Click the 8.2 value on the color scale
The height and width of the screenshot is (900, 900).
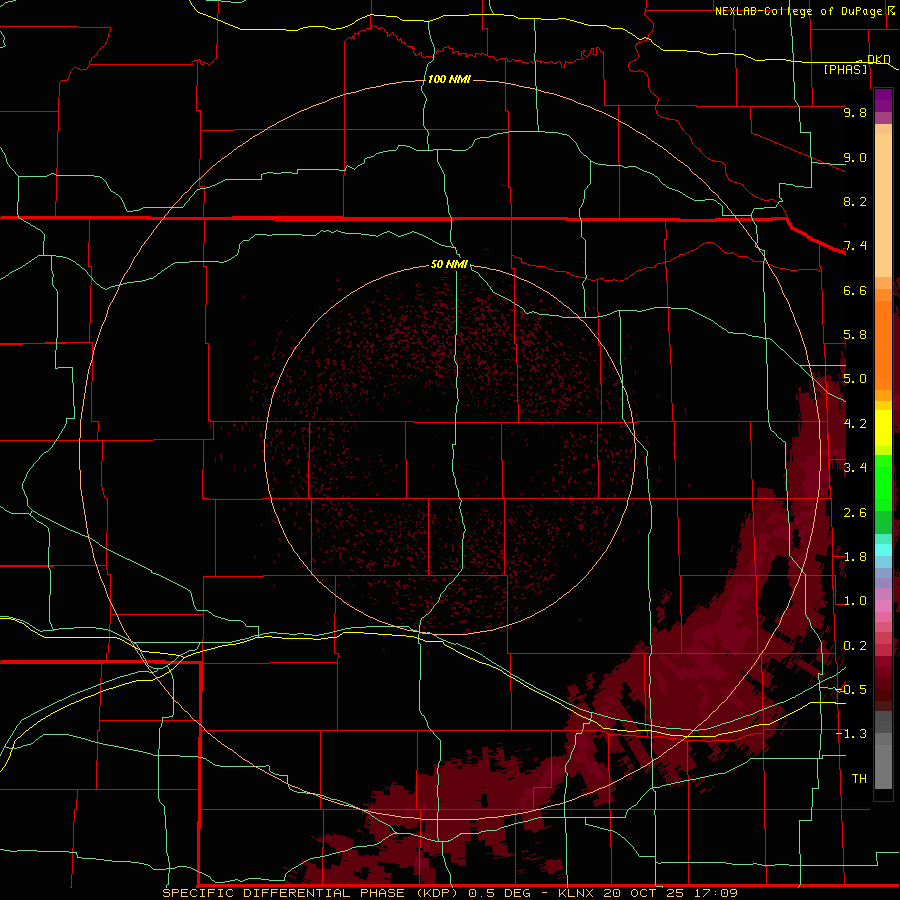pos(855,201)
